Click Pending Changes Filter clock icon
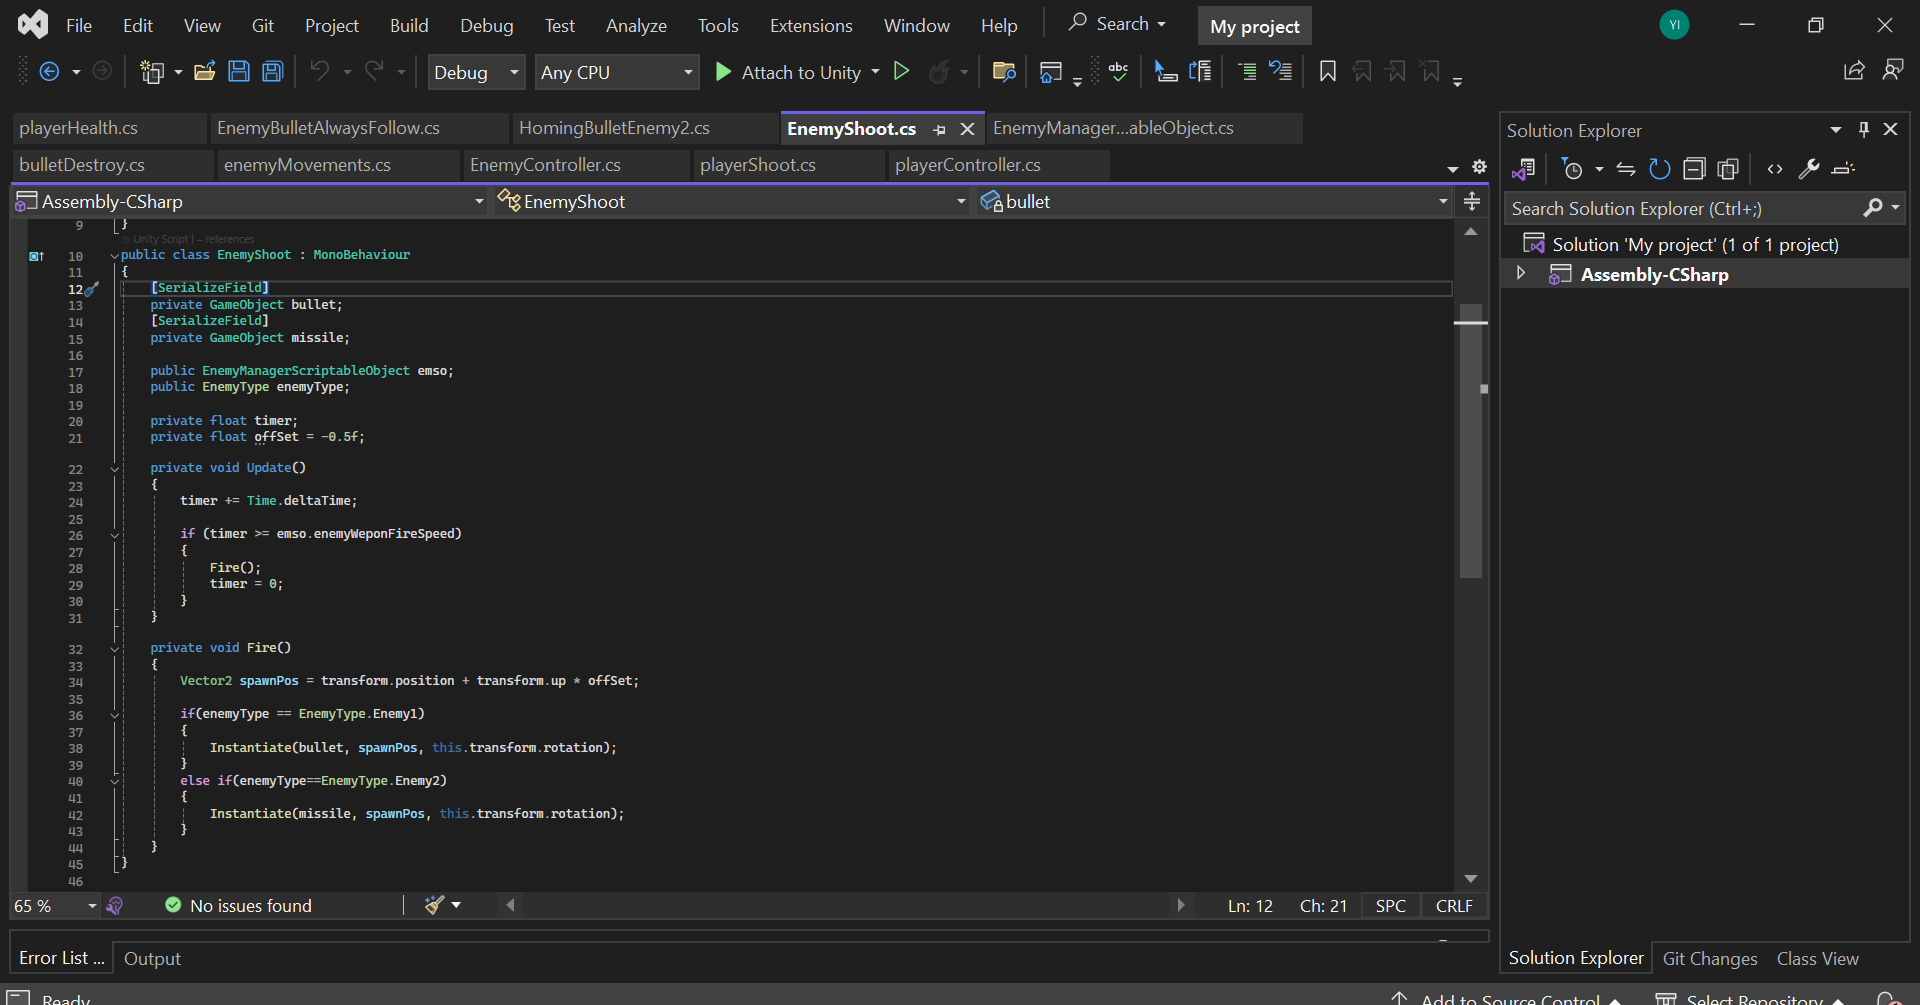 pyautogui.click(x=1572, y=169)
